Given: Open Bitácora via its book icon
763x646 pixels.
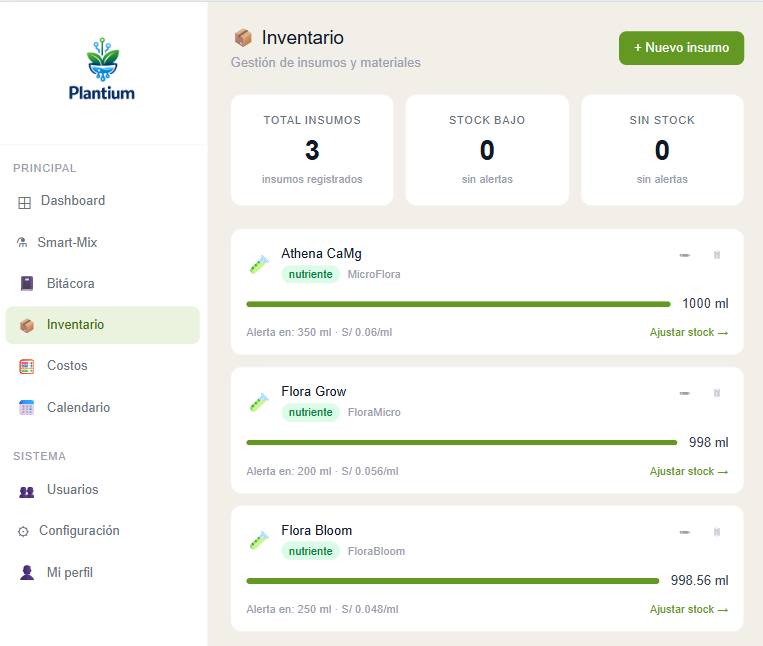Looking at the screenshot, I should point(27,283).
